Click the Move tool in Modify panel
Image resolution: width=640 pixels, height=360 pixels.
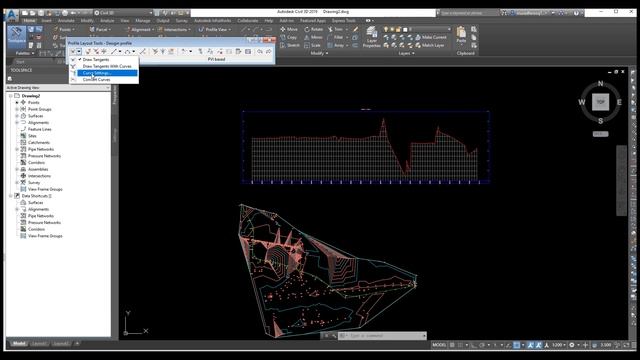click(x=289, y=29)
